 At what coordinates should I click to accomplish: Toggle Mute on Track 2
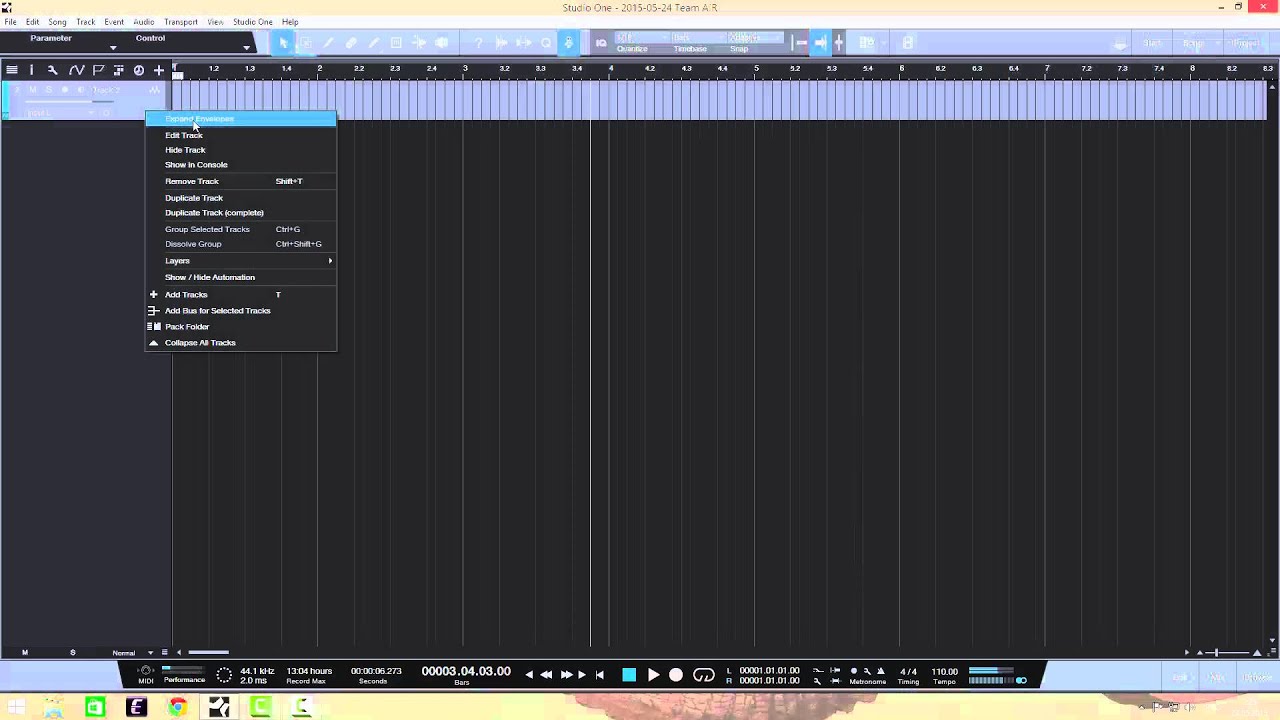coord(33,90)
